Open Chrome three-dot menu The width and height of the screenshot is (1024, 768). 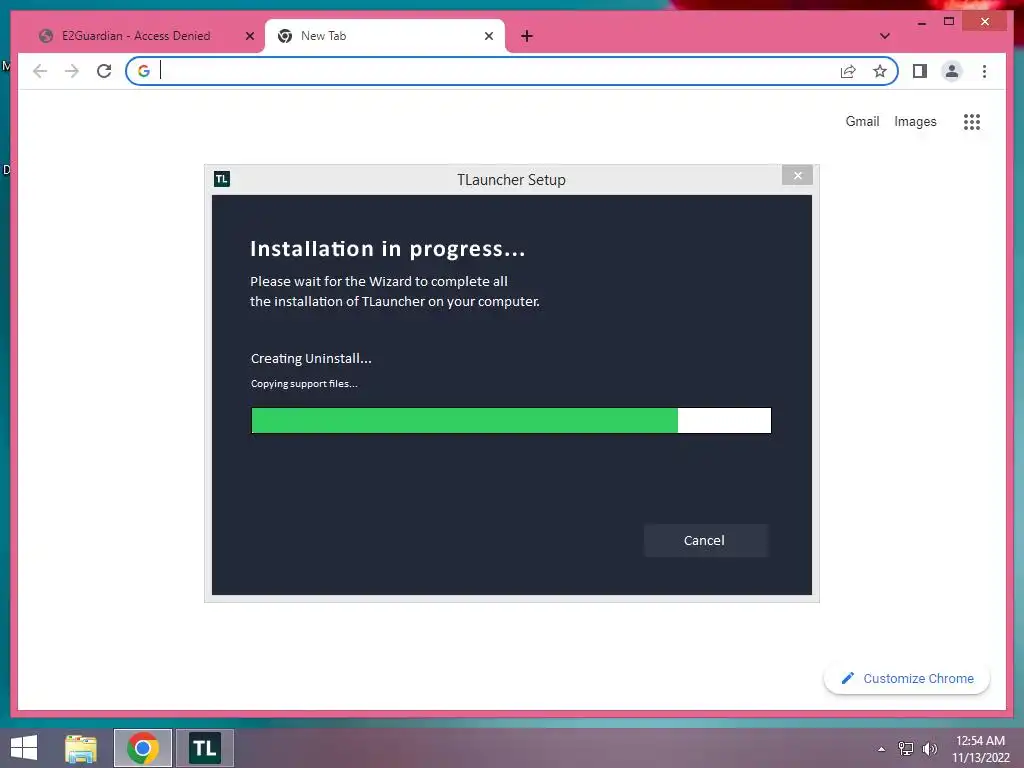(x=984, y=71)
